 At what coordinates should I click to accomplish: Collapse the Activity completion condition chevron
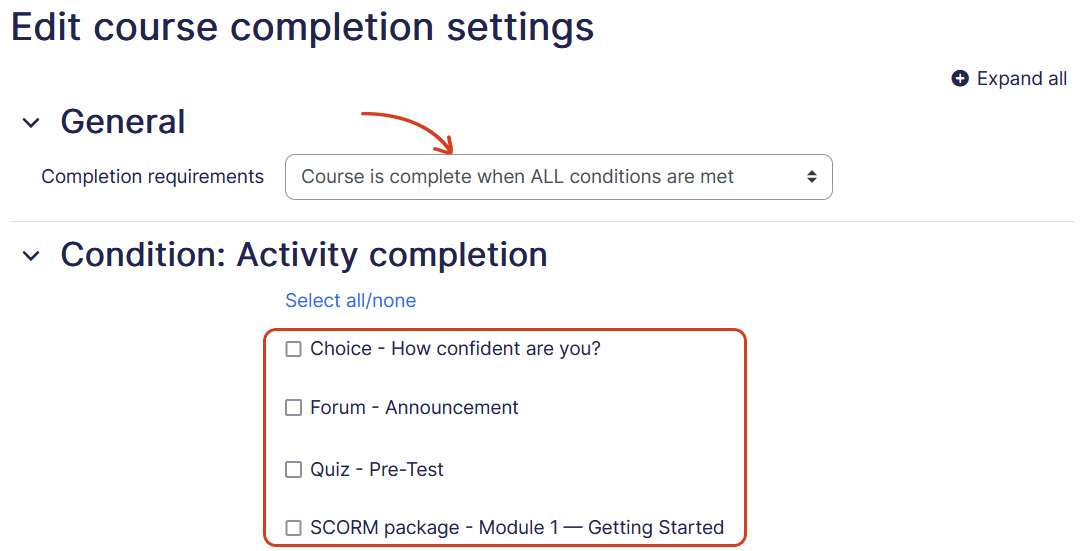[32, 256]
